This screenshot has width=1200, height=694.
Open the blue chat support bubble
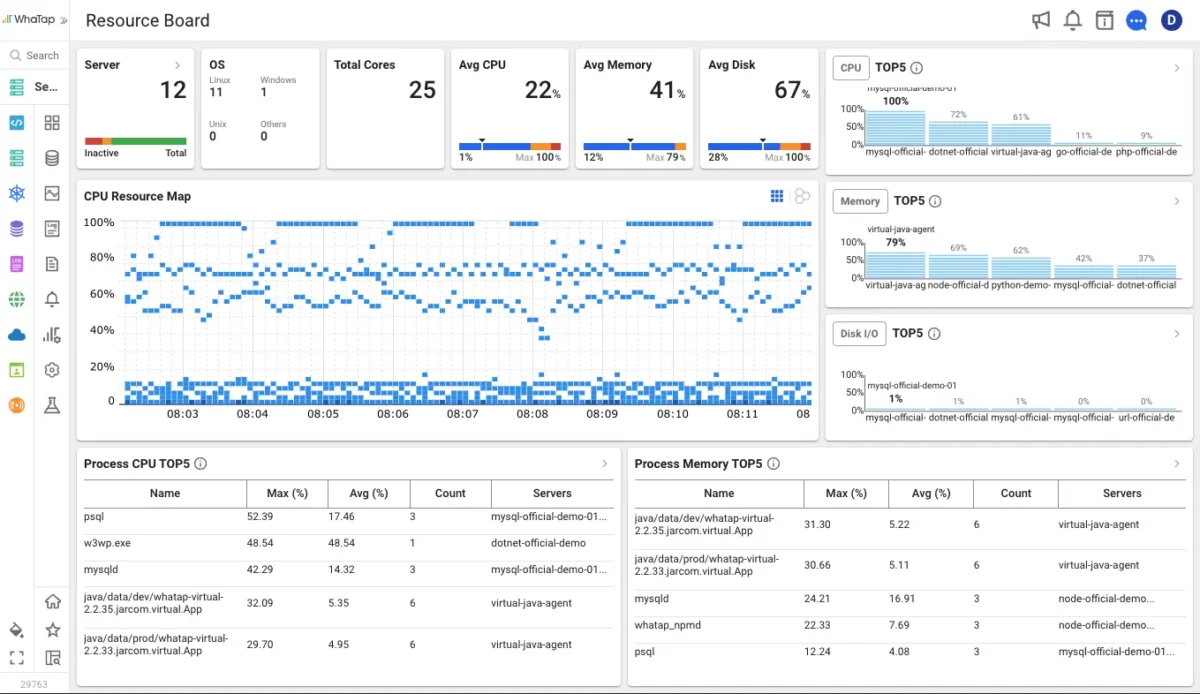tap(1136, 20)
